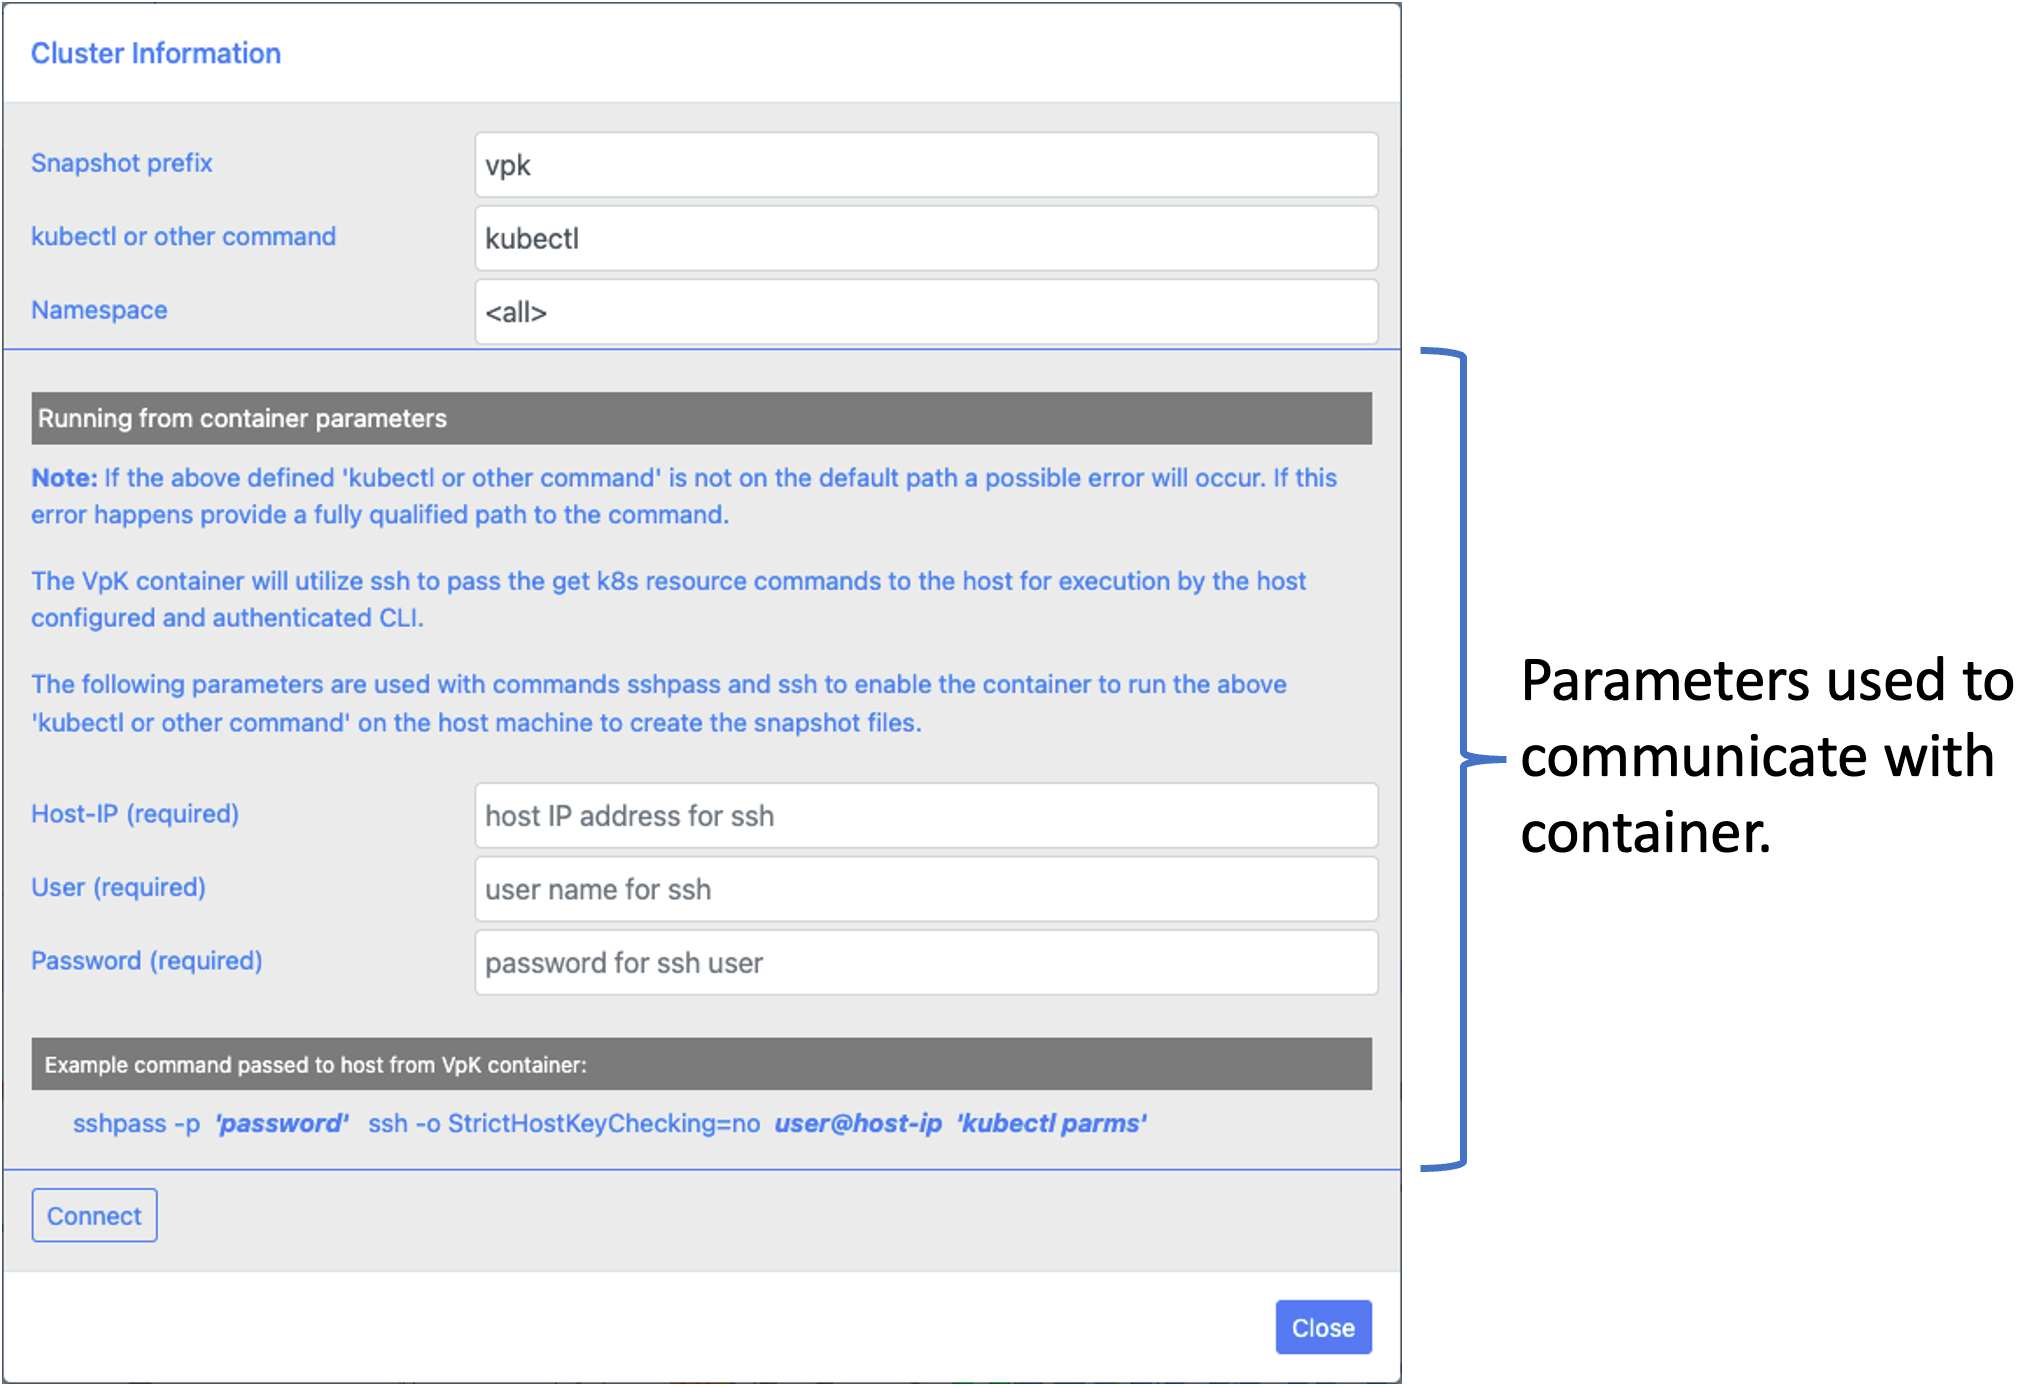This screenshot has width=2028, height=1386.
Task: Click the Host-IP address input field
Action: pyautogui.click(x=925, y=816)
